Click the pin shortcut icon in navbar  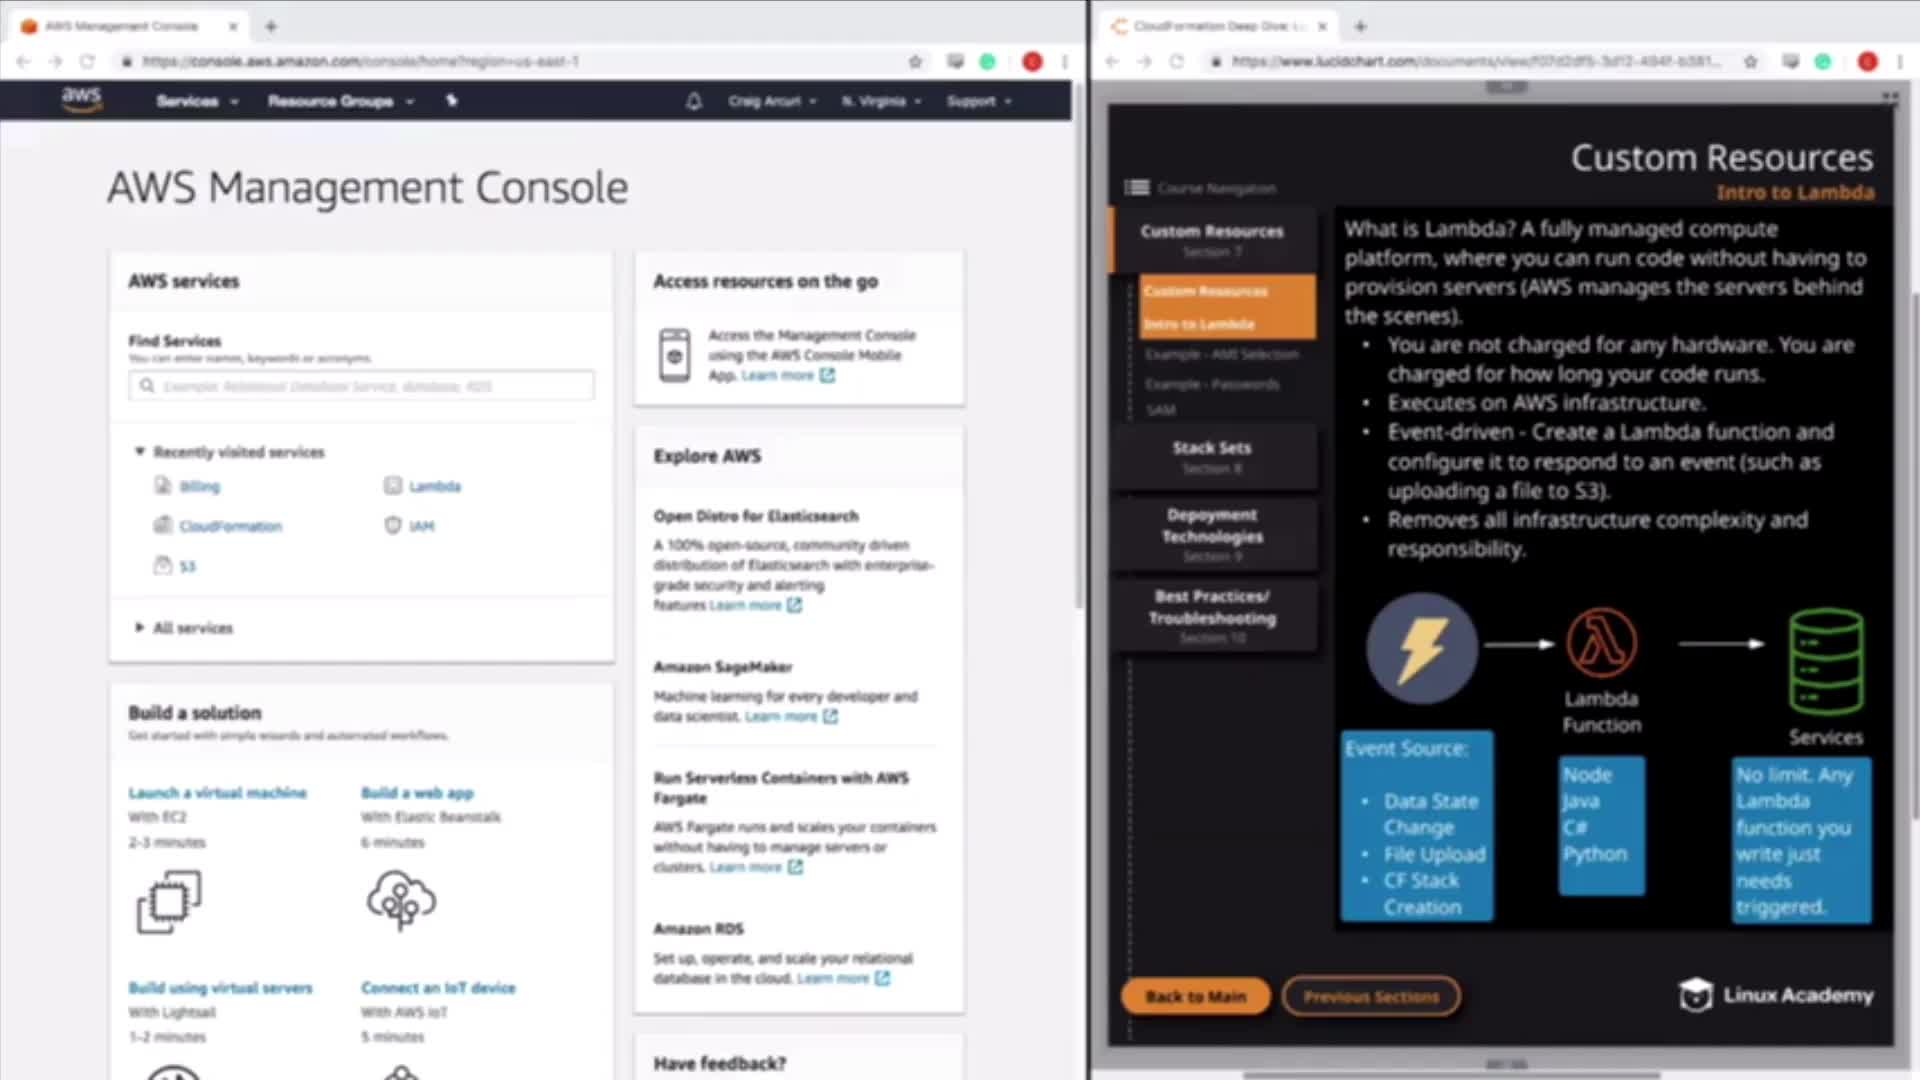(x=451, y=100)
